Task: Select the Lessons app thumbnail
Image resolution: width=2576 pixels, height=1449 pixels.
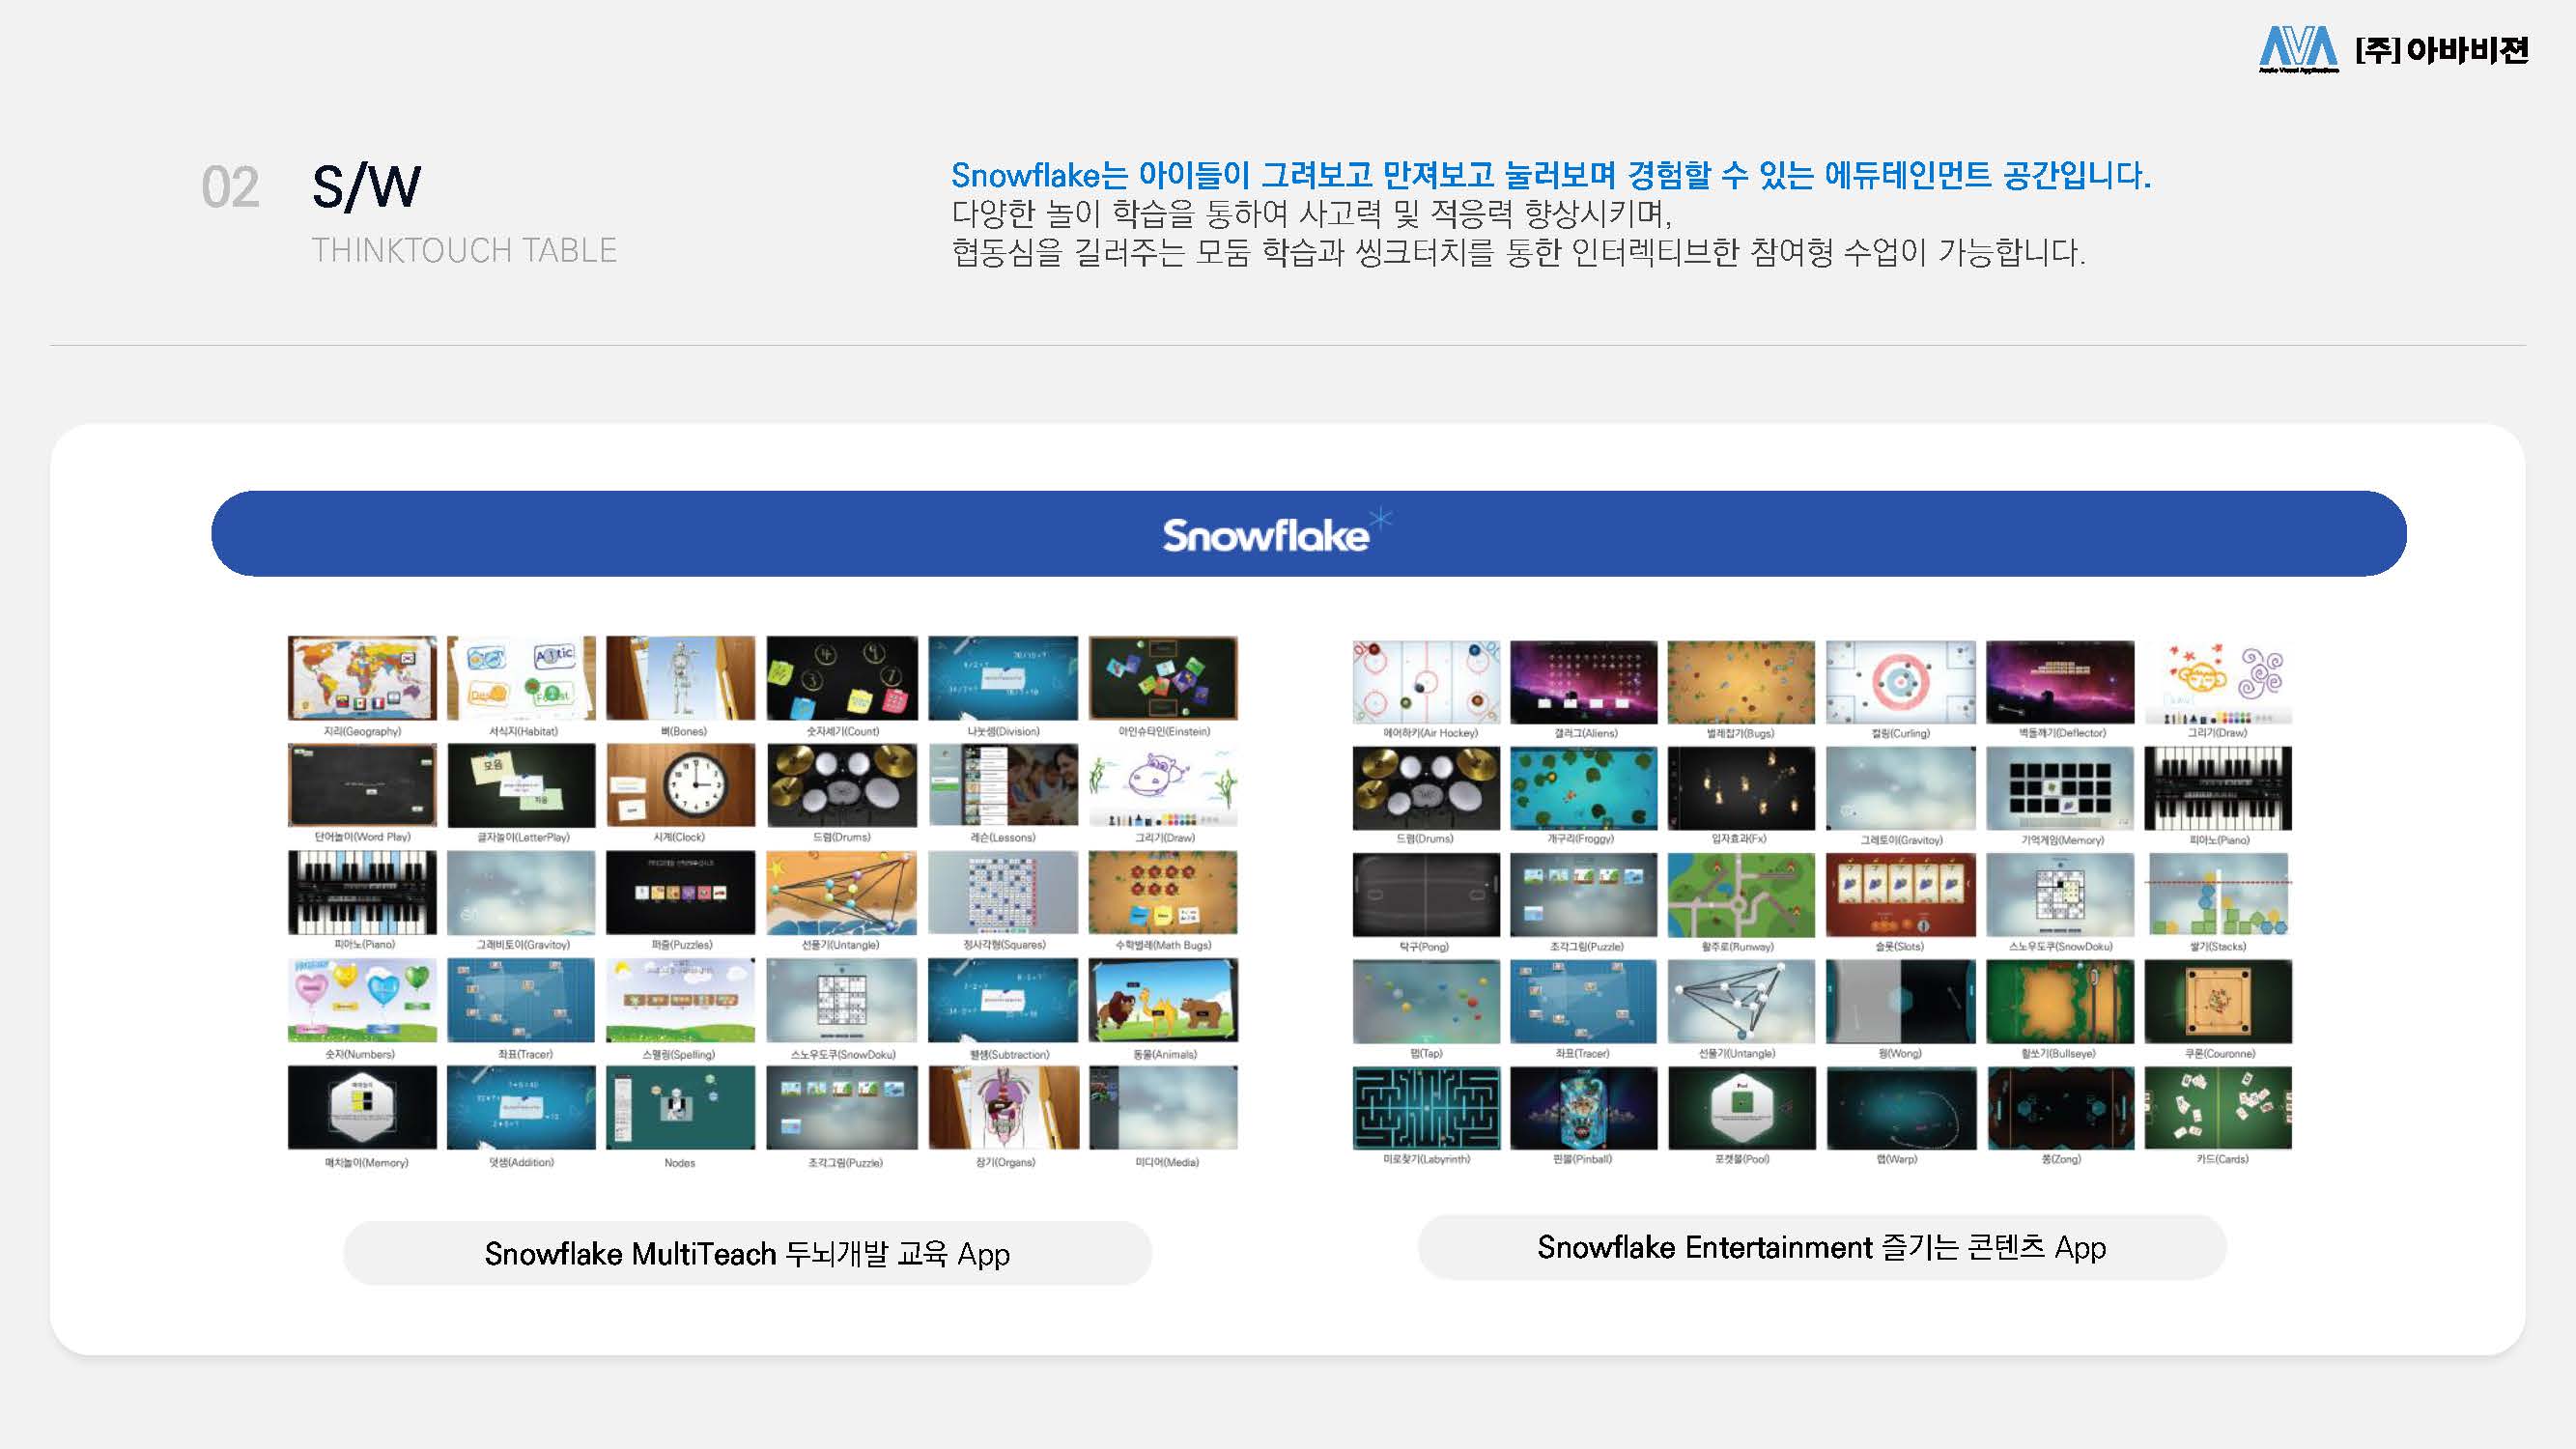Action: (x=1003, y=785)
